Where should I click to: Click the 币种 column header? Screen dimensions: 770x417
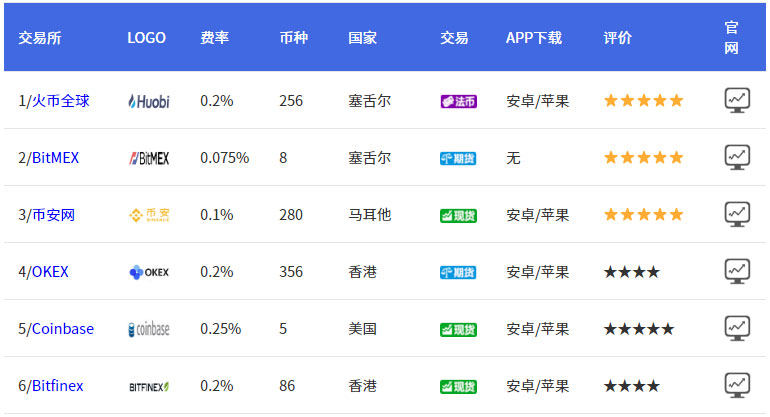[x=294, y=38]
